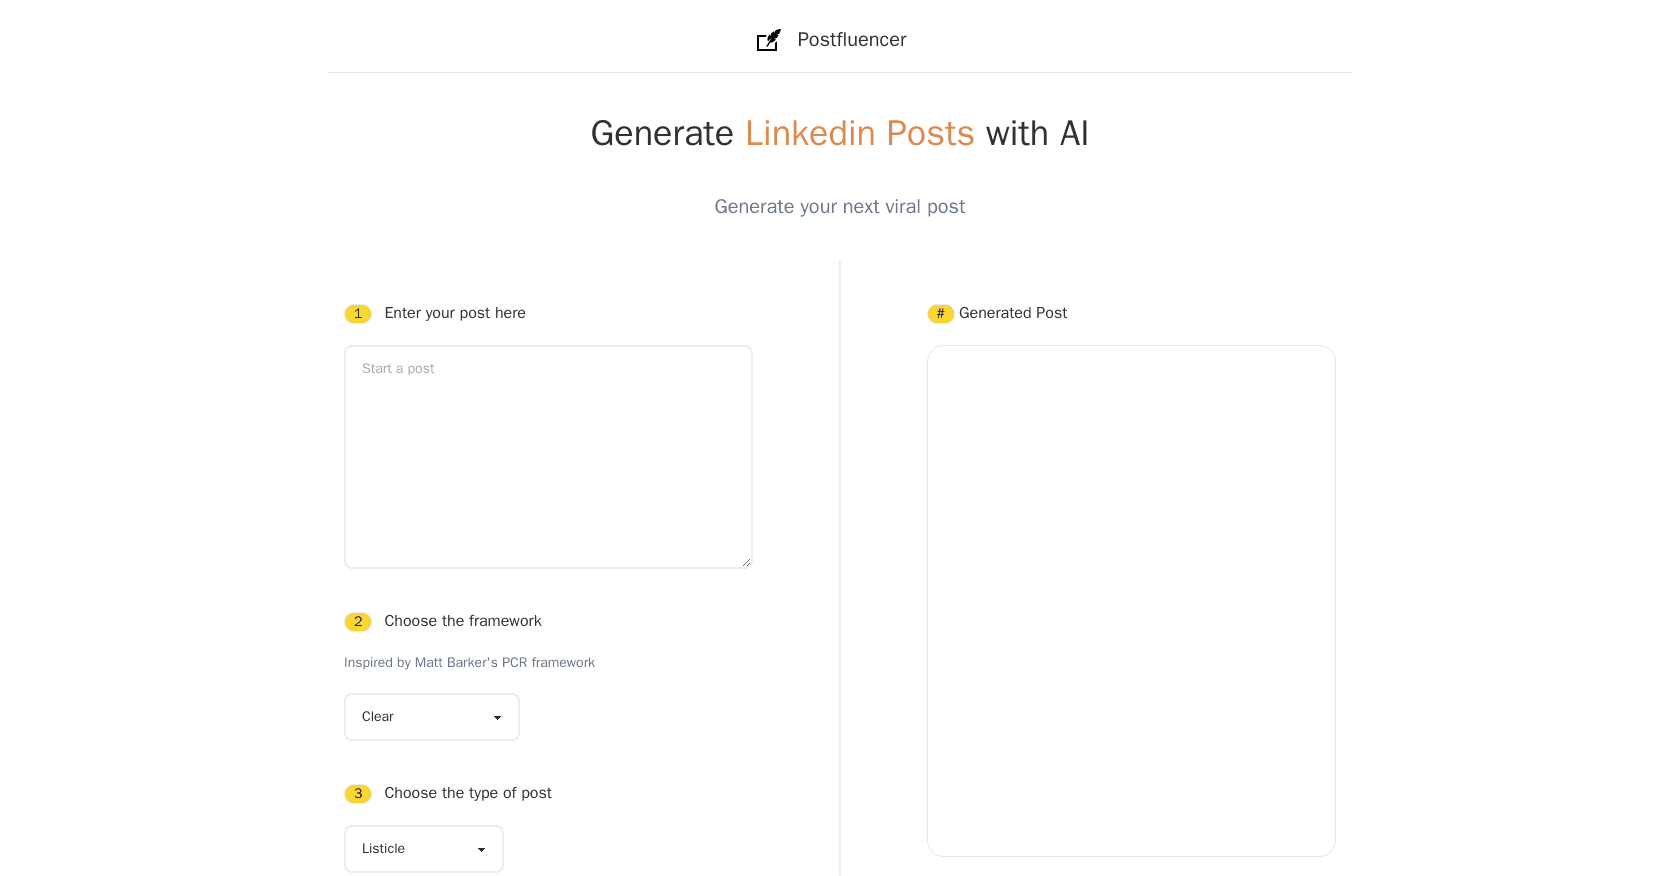
Task: Open the framework dropdown showing Clear
Action: click(431, 716)
